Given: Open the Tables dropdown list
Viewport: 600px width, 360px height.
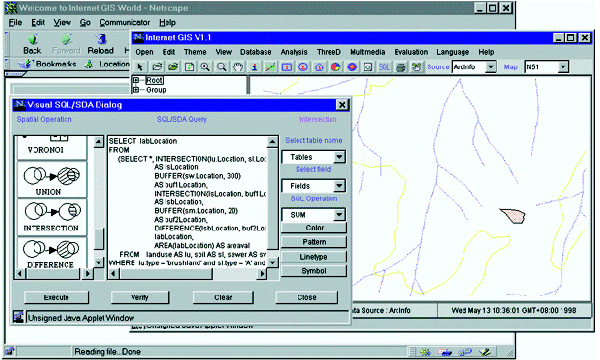Looking at the screenshot, I should pos(339,157).
